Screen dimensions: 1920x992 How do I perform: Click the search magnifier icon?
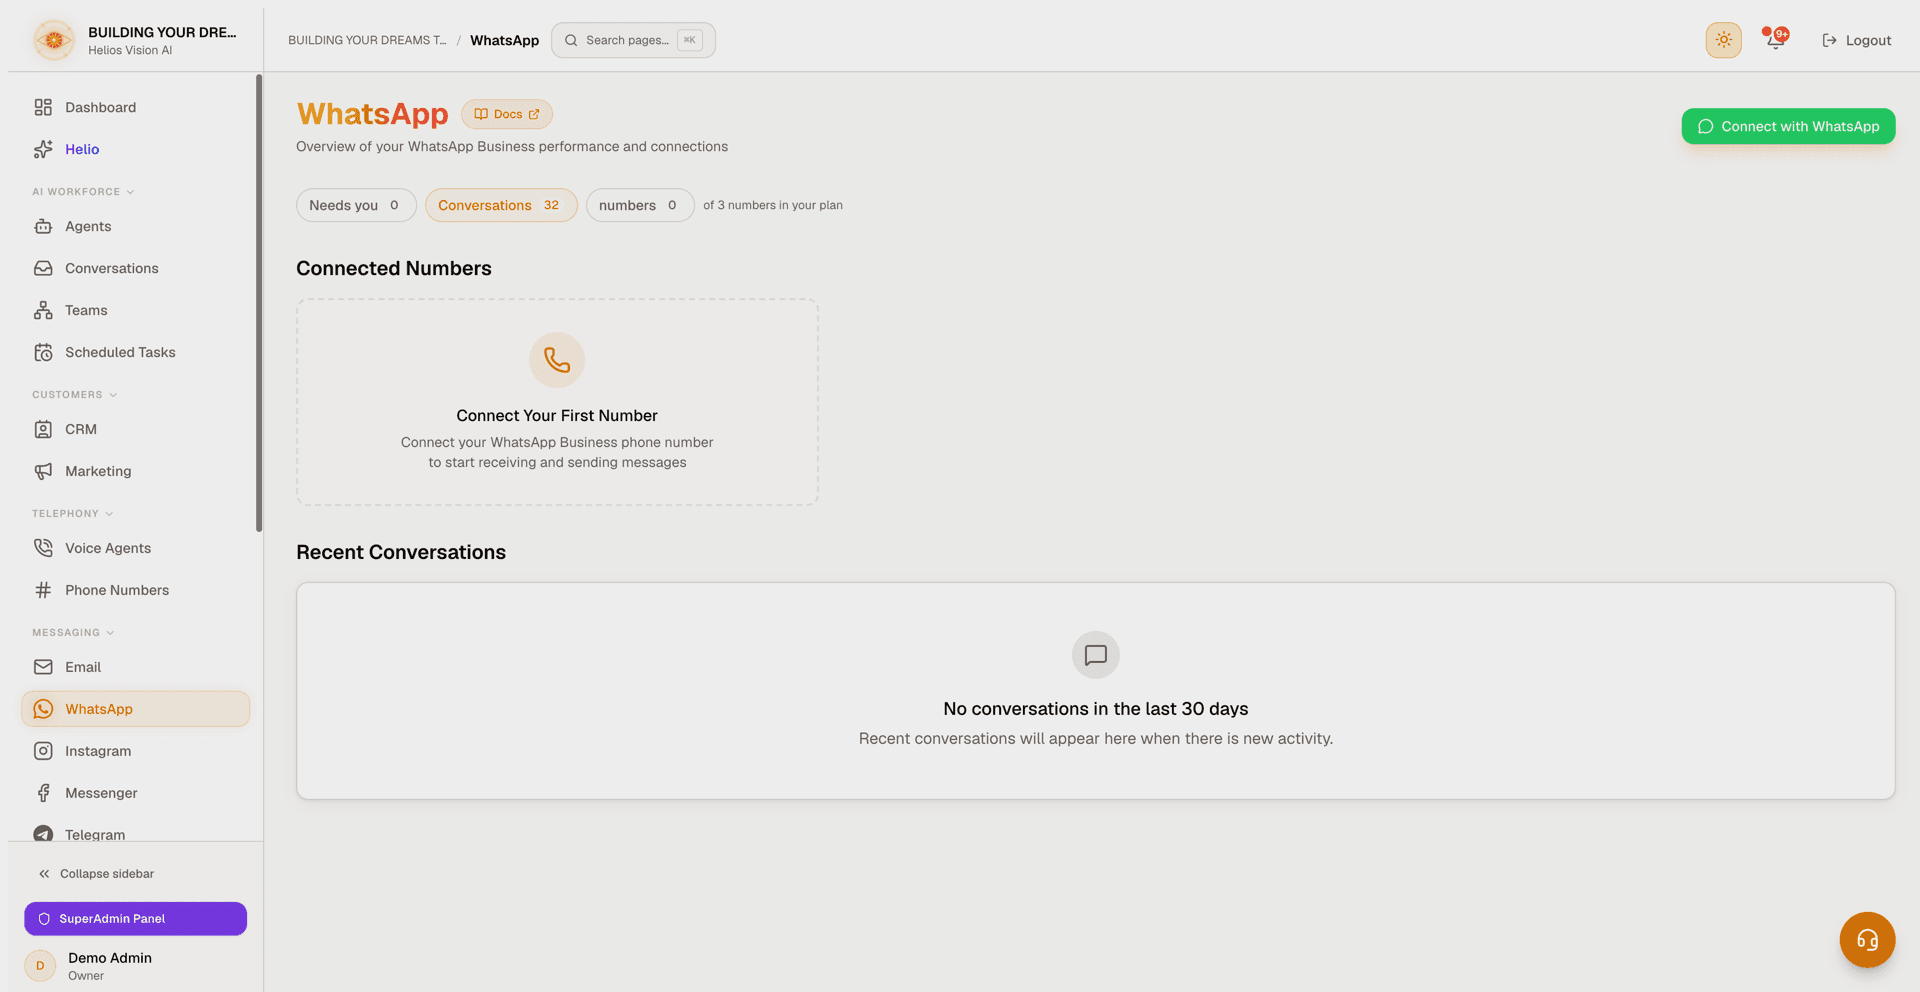(x=571, y=40)
